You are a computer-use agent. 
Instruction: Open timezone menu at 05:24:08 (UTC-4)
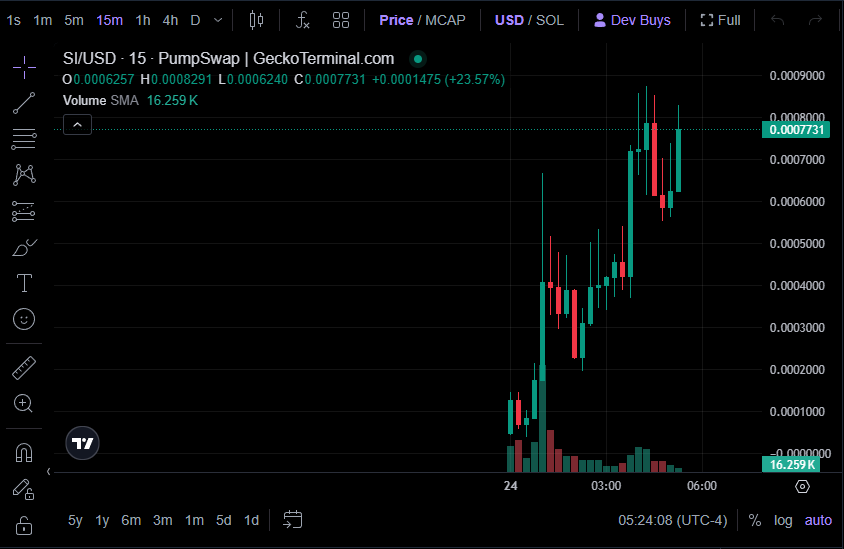pyautogui.click(x=672, y=520)
